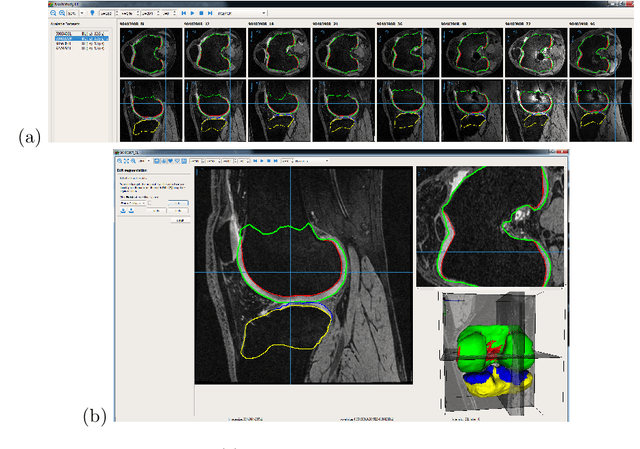Open the wide combo box in the overview toolbar
Viewport: 640px width, 449px height.
(x=242, y=13)
